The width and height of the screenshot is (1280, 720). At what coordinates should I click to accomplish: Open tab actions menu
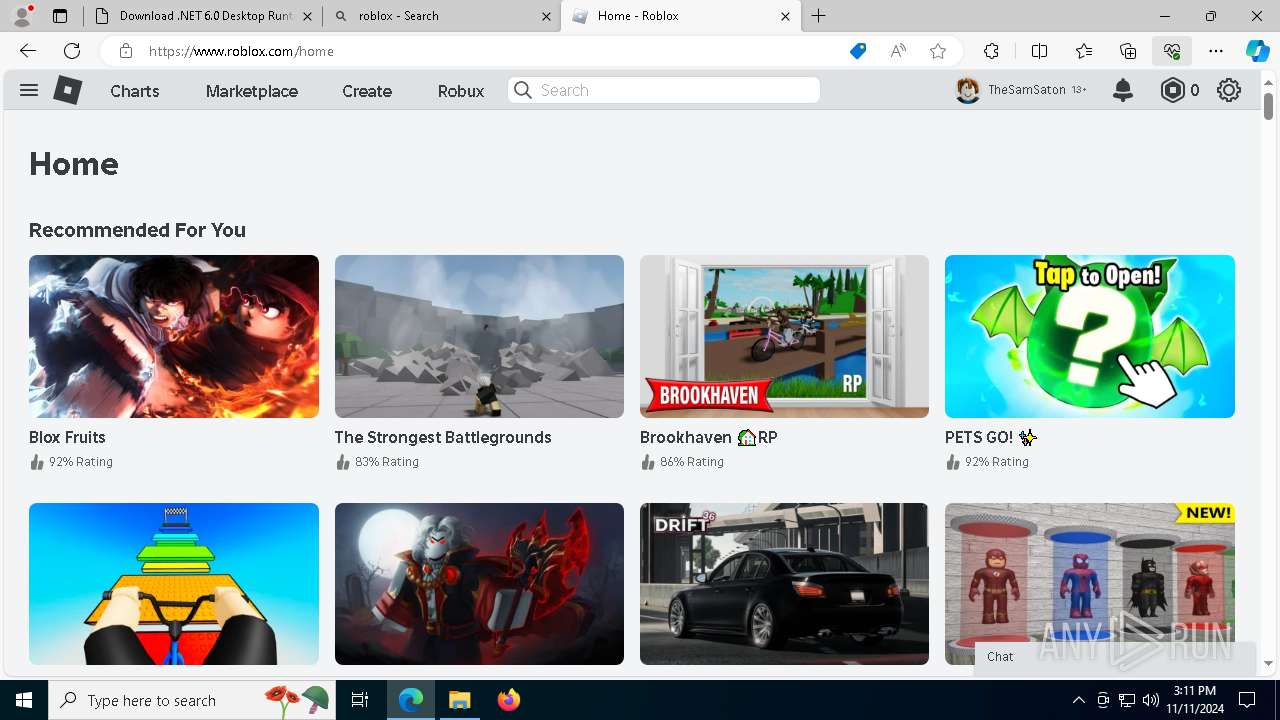[x=60, y=16]
